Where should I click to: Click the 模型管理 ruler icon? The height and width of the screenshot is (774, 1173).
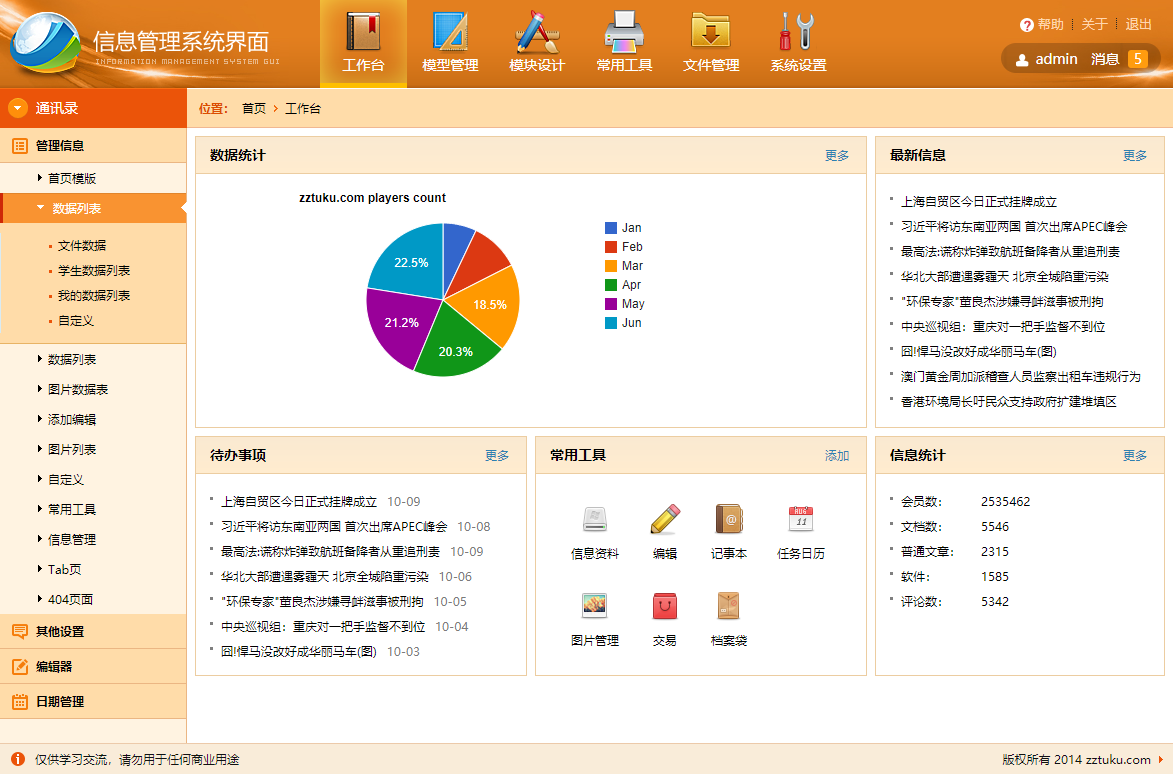tap(450, 32)
